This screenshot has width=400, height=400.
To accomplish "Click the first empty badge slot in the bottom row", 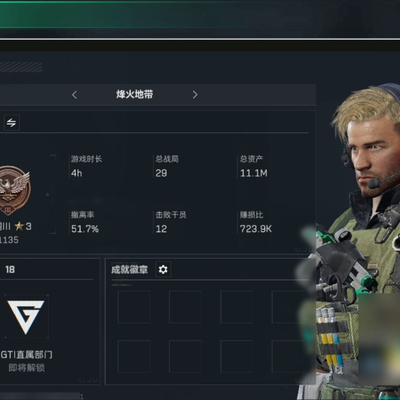I will [134, 356].
